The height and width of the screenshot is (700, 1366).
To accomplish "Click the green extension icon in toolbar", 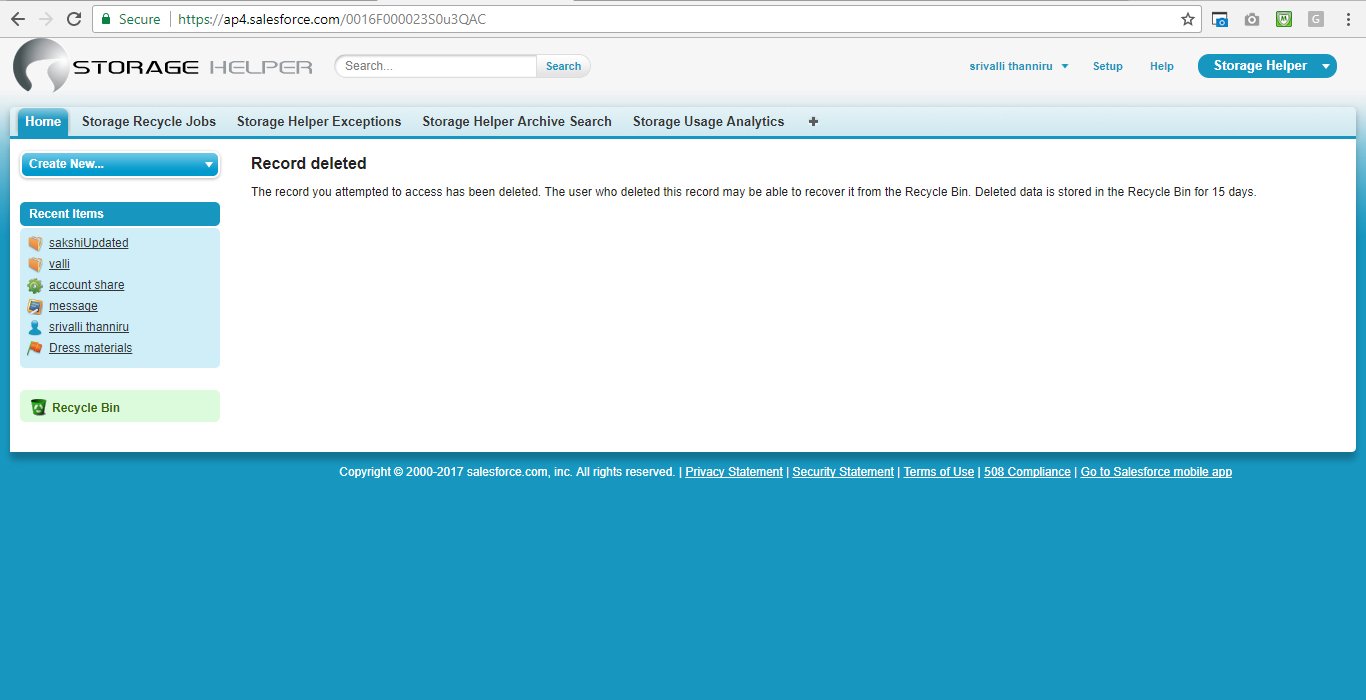I will (x=1284, y=19).
